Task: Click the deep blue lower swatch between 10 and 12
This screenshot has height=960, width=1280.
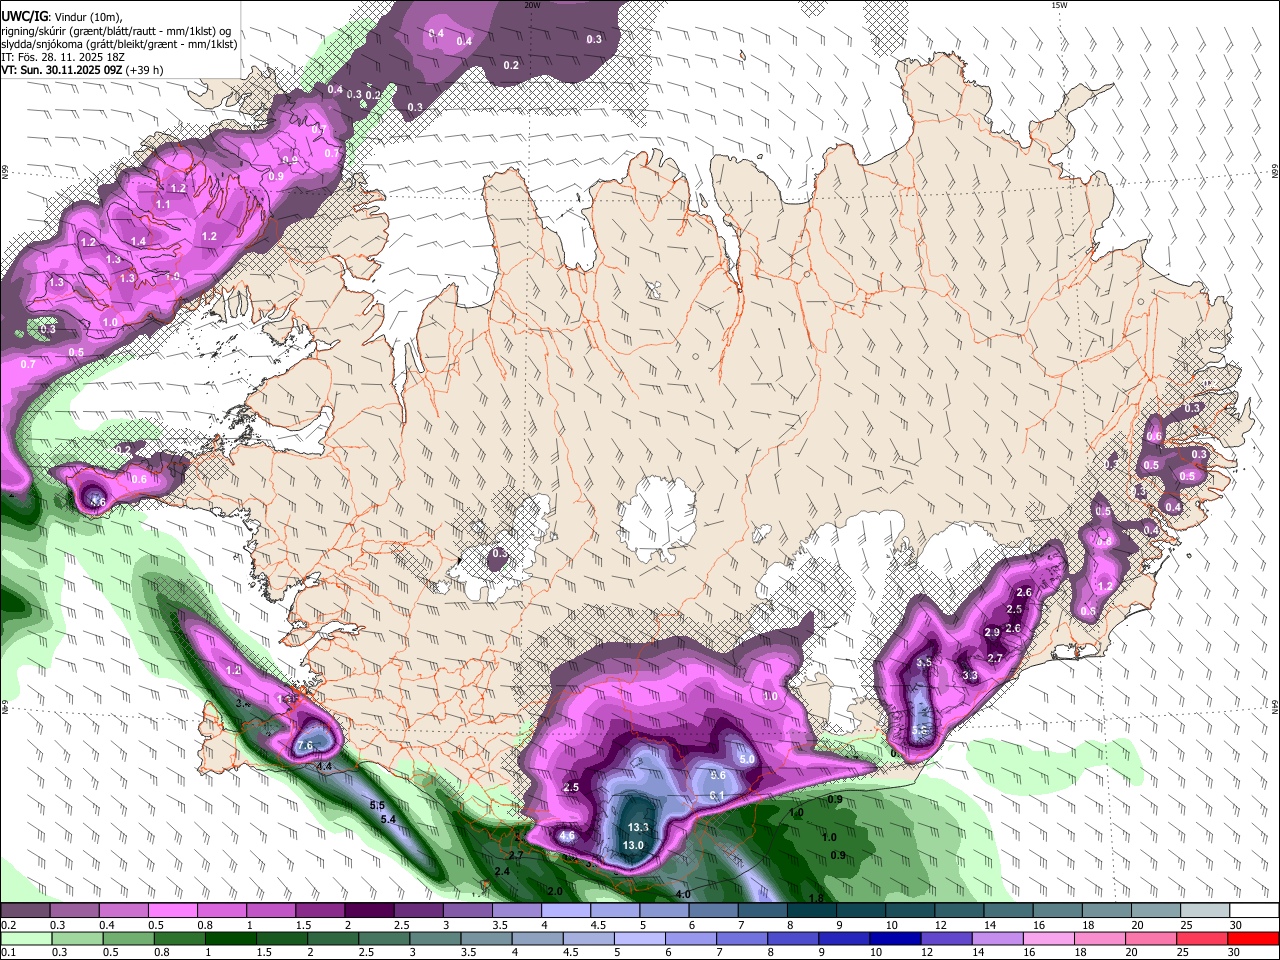Action: pos(895,938)
